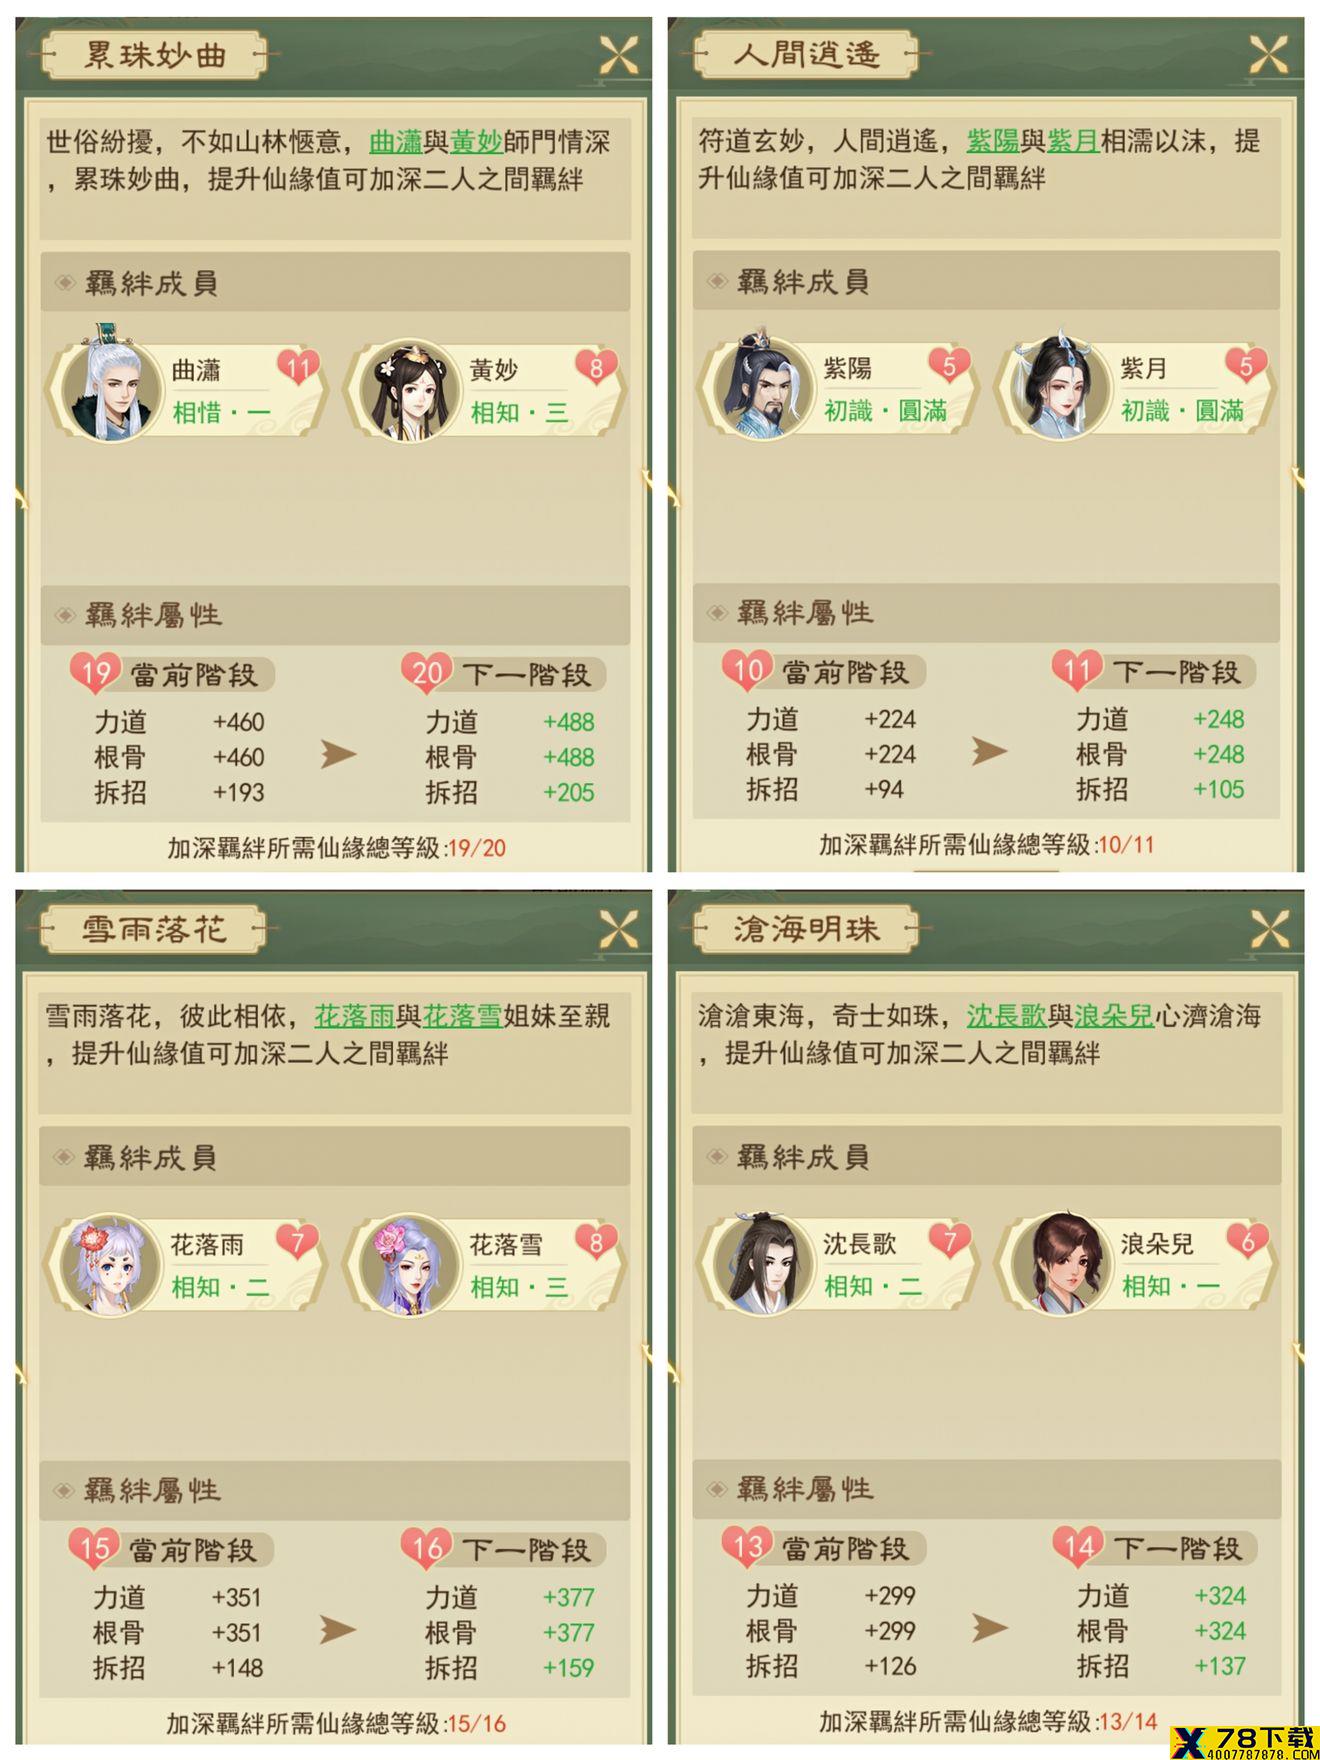1320x1760 pixels.
Task: Close the 累珠妙曲 panel
Action: tap(618, 55)
